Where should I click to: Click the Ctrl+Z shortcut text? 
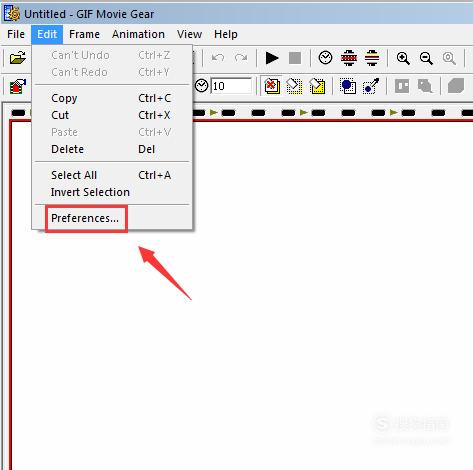pos(154,55)
